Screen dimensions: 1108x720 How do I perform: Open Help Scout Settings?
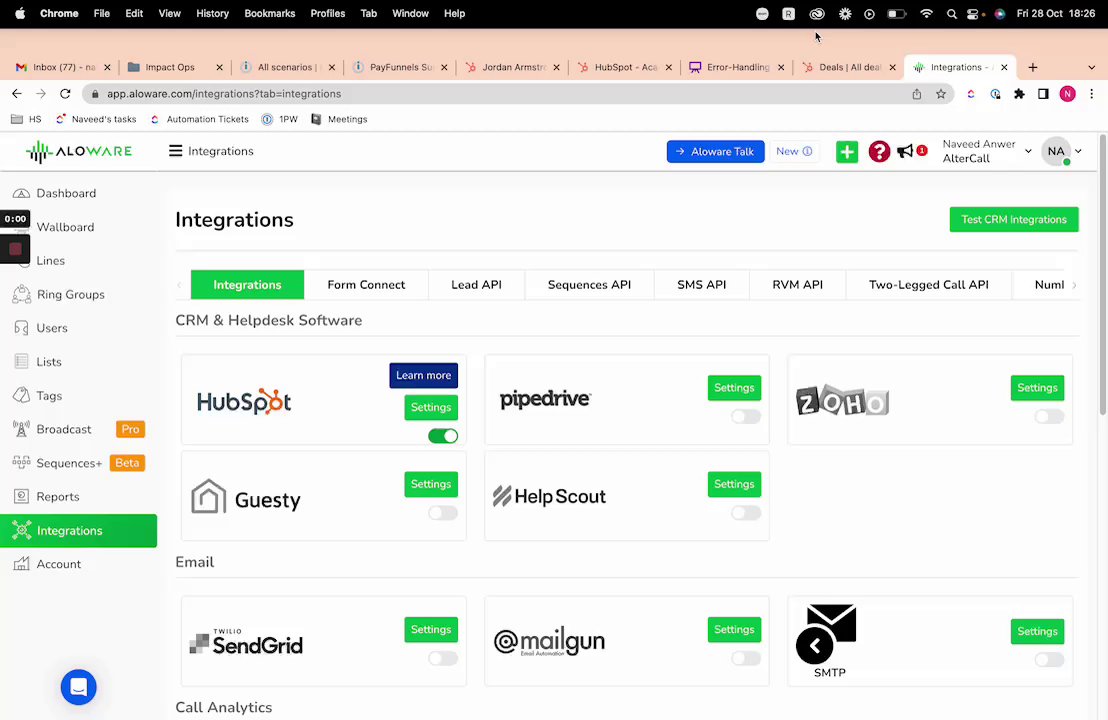click(x=734, y=484)
